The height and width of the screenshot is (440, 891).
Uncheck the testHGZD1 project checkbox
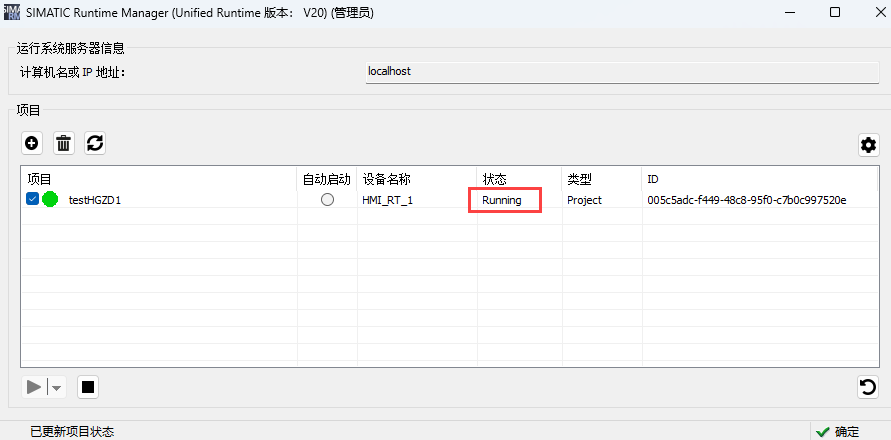click(x=32, y=200)
